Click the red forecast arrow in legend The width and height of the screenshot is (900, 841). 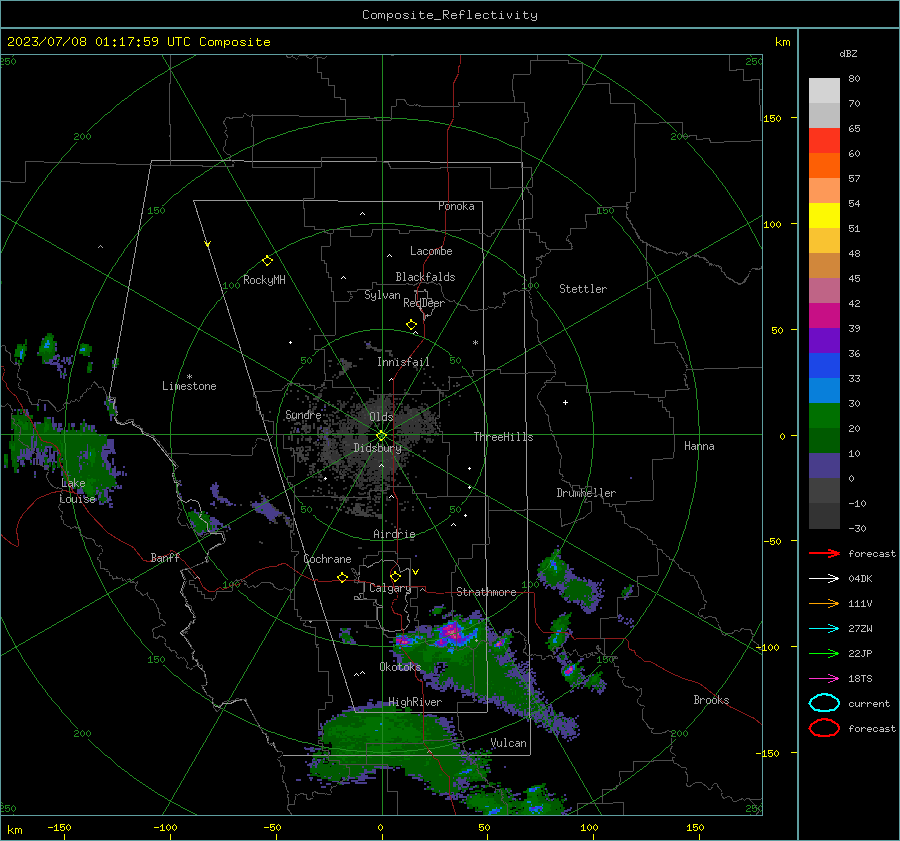point(824,553)
